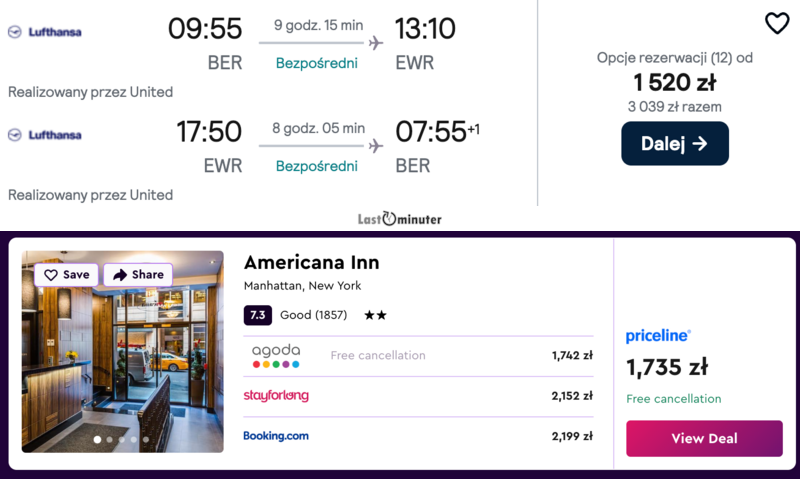
Task: Click the Lufthansa logo on the return flight
Action: 45,135
